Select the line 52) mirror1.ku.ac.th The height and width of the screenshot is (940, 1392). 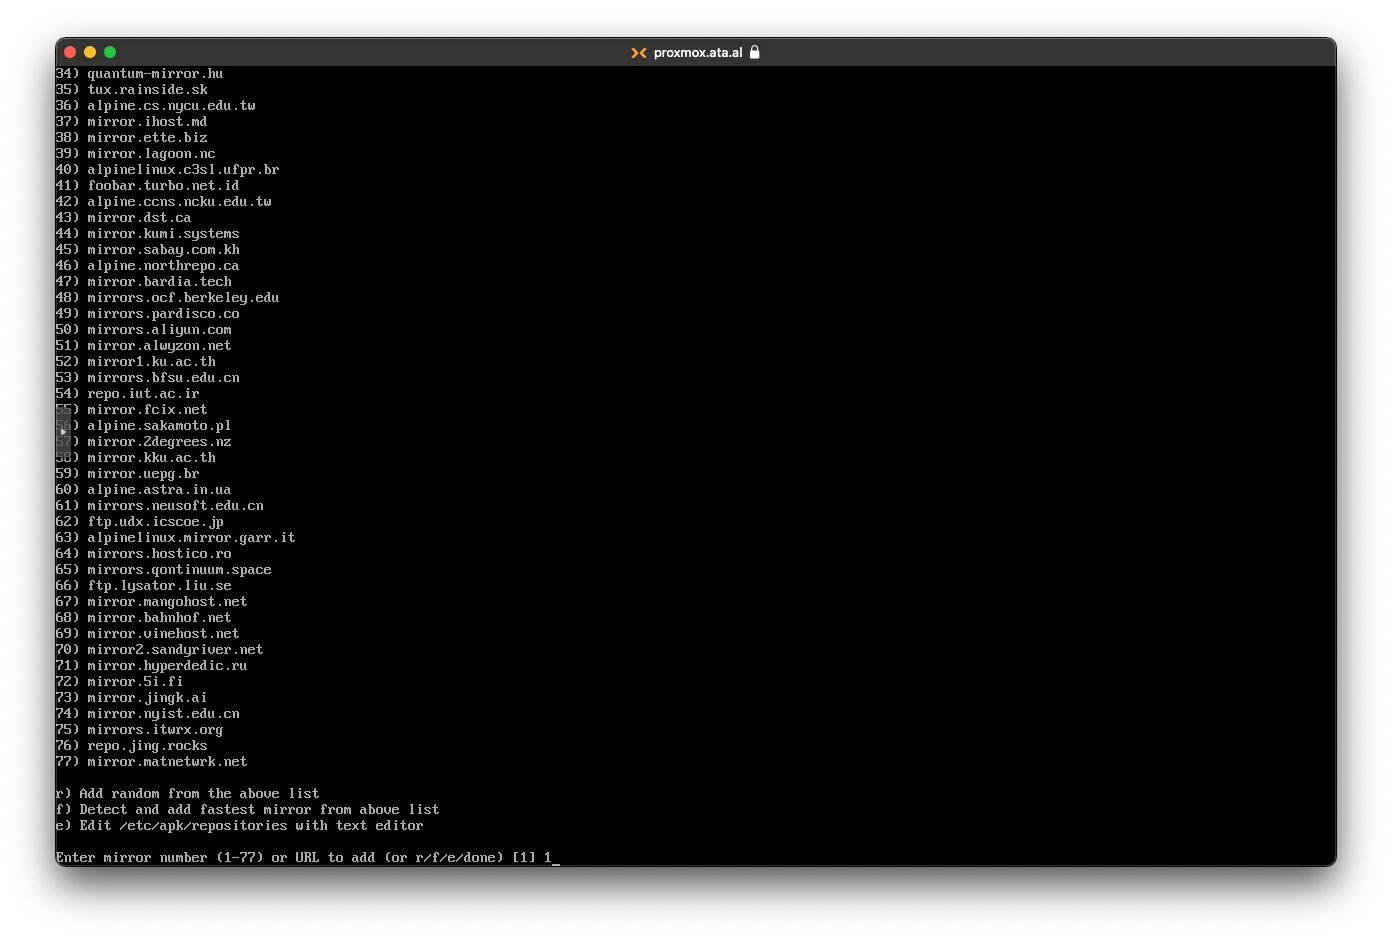pyautogui.click(x=136, y=362)
